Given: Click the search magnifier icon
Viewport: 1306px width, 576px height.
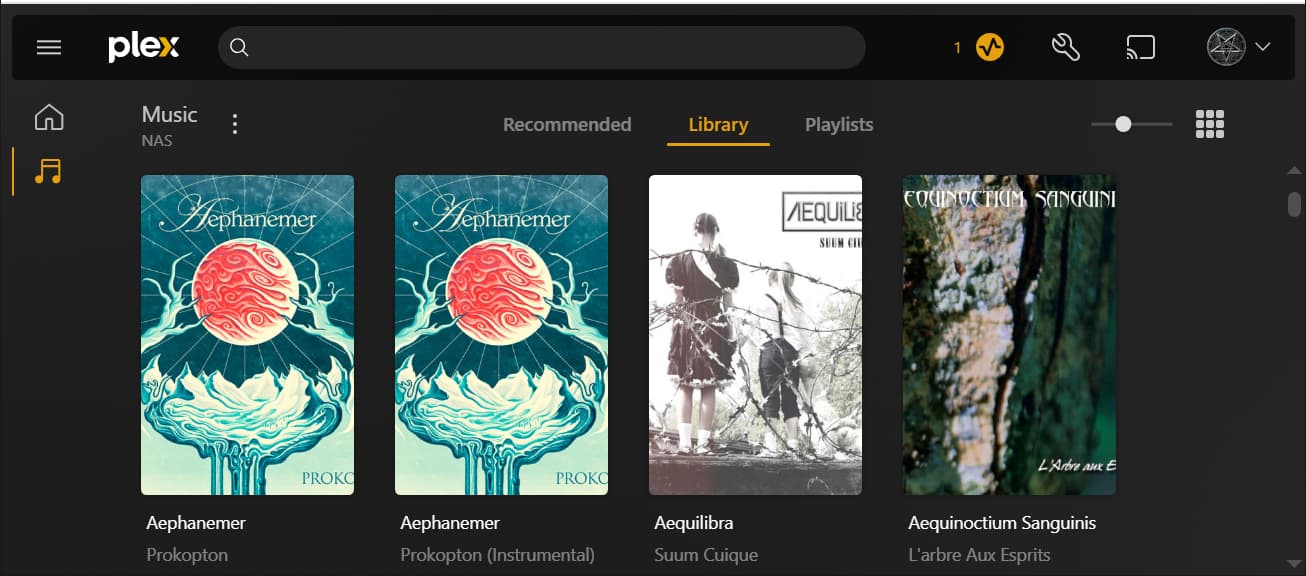Looking at the screenshot, I should pos(239,47).
